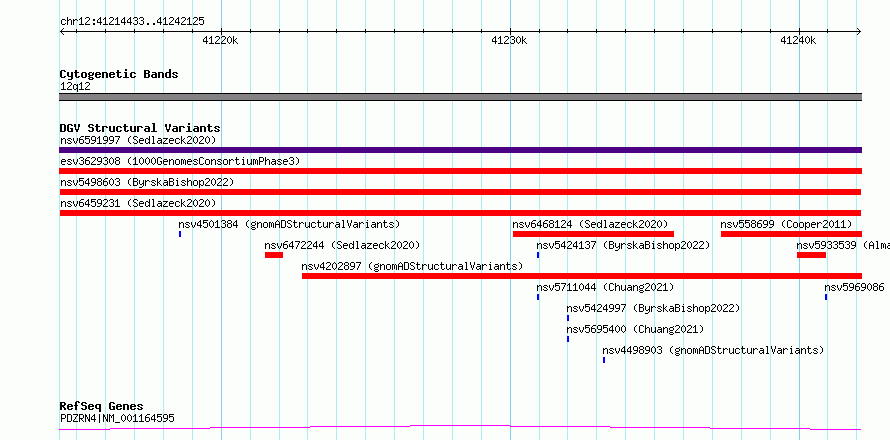Open nsv4501384 (gnomADStructuralVariants) label

289,224
